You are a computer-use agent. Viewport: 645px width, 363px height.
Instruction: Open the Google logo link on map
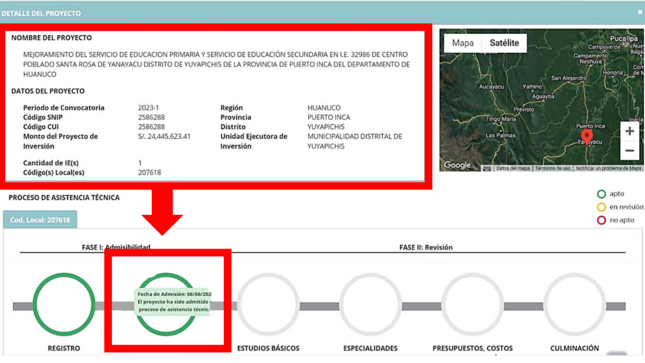click(457, 165)
